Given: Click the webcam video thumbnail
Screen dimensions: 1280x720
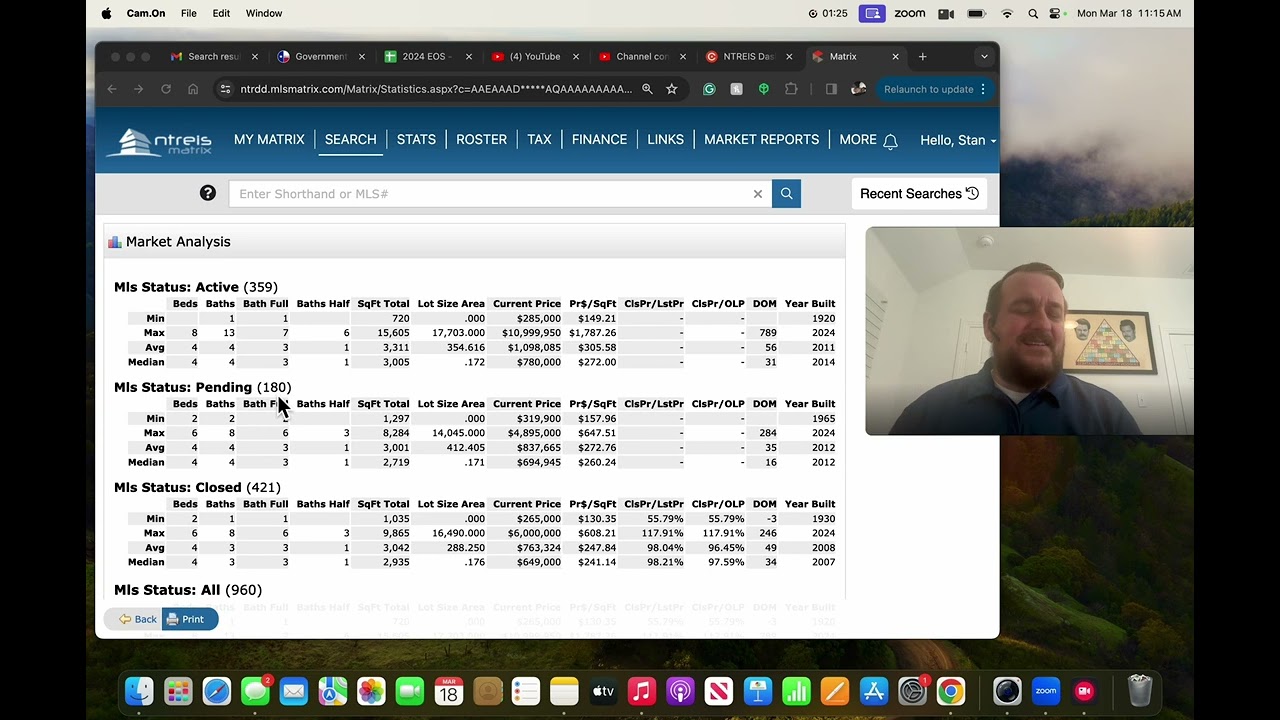Looking at the screenshot, I should [1029, 331].
